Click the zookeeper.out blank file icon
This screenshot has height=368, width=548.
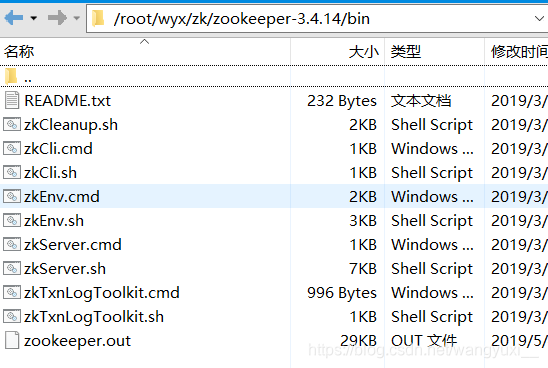[x=12, y=340]
